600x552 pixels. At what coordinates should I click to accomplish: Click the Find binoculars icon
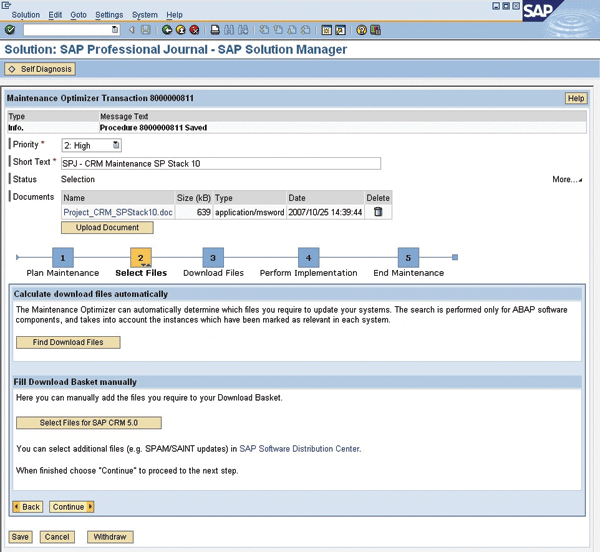pos(229,30)
